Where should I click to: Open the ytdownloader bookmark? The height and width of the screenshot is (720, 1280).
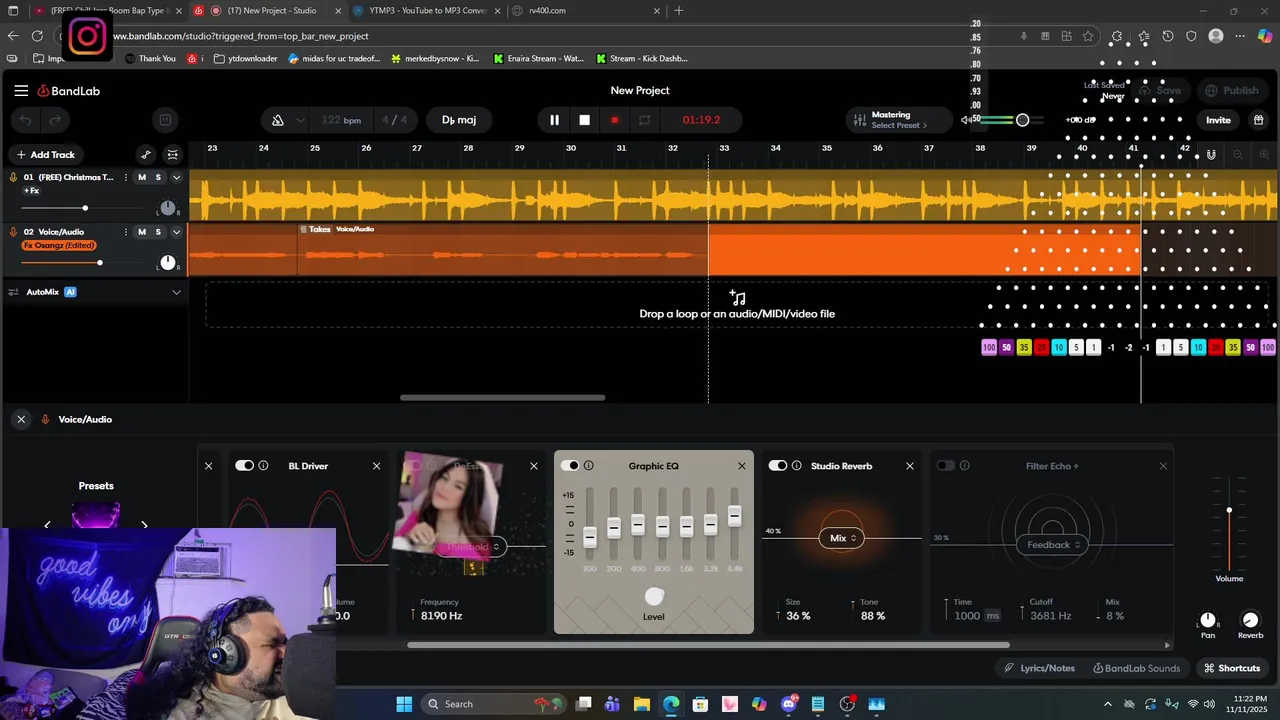click(244, 58)
